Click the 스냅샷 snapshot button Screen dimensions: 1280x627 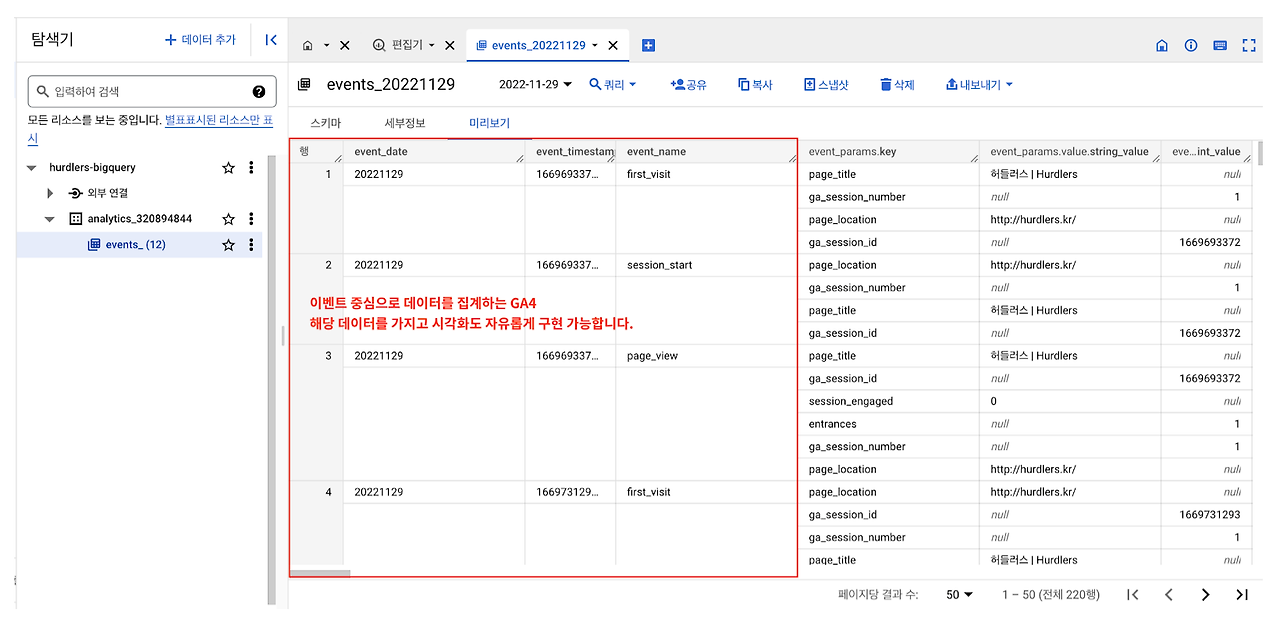click(x=826, y=85)
